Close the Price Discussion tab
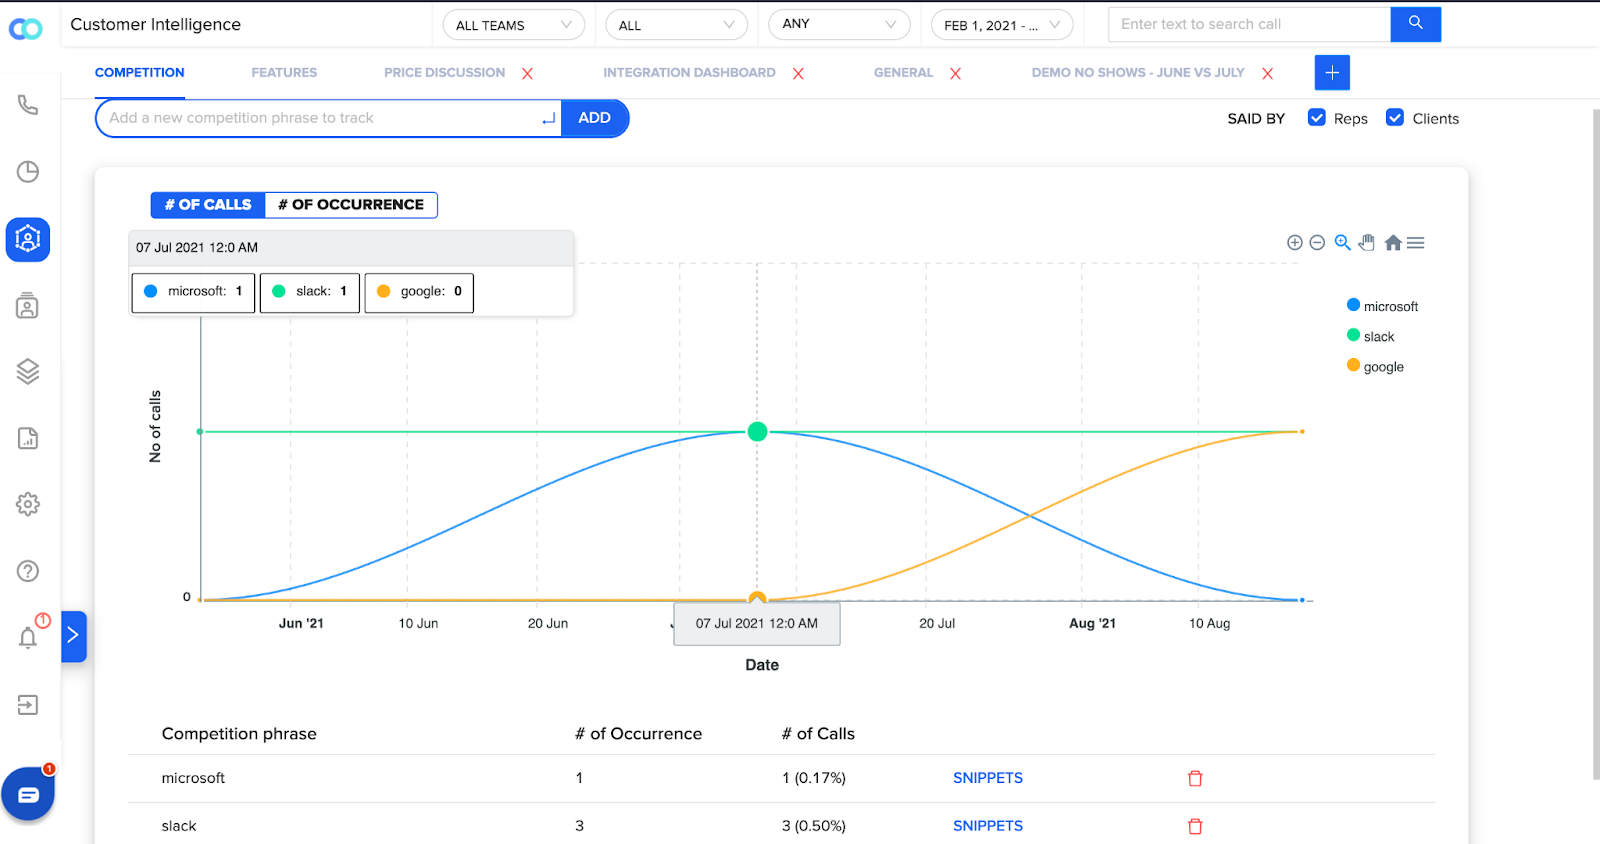 click(527, 74)
